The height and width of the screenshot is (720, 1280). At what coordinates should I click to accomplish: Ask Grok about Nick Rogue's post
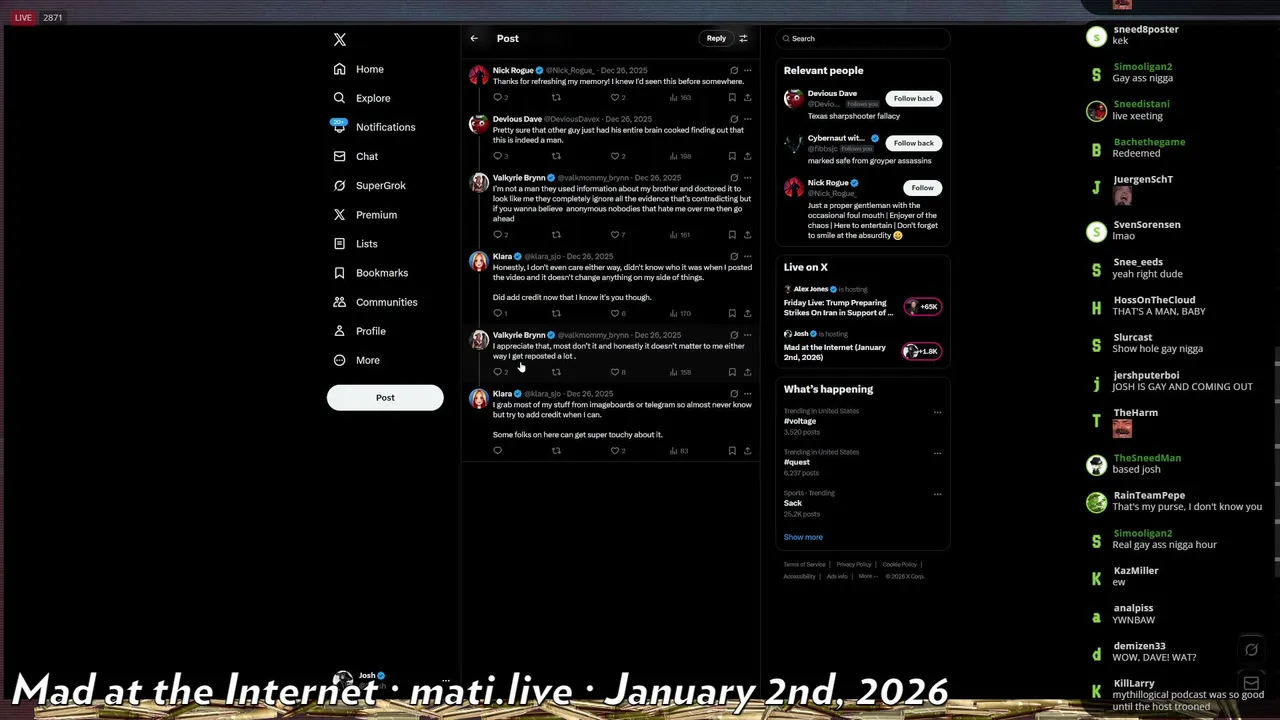click(x=734, y=71)
